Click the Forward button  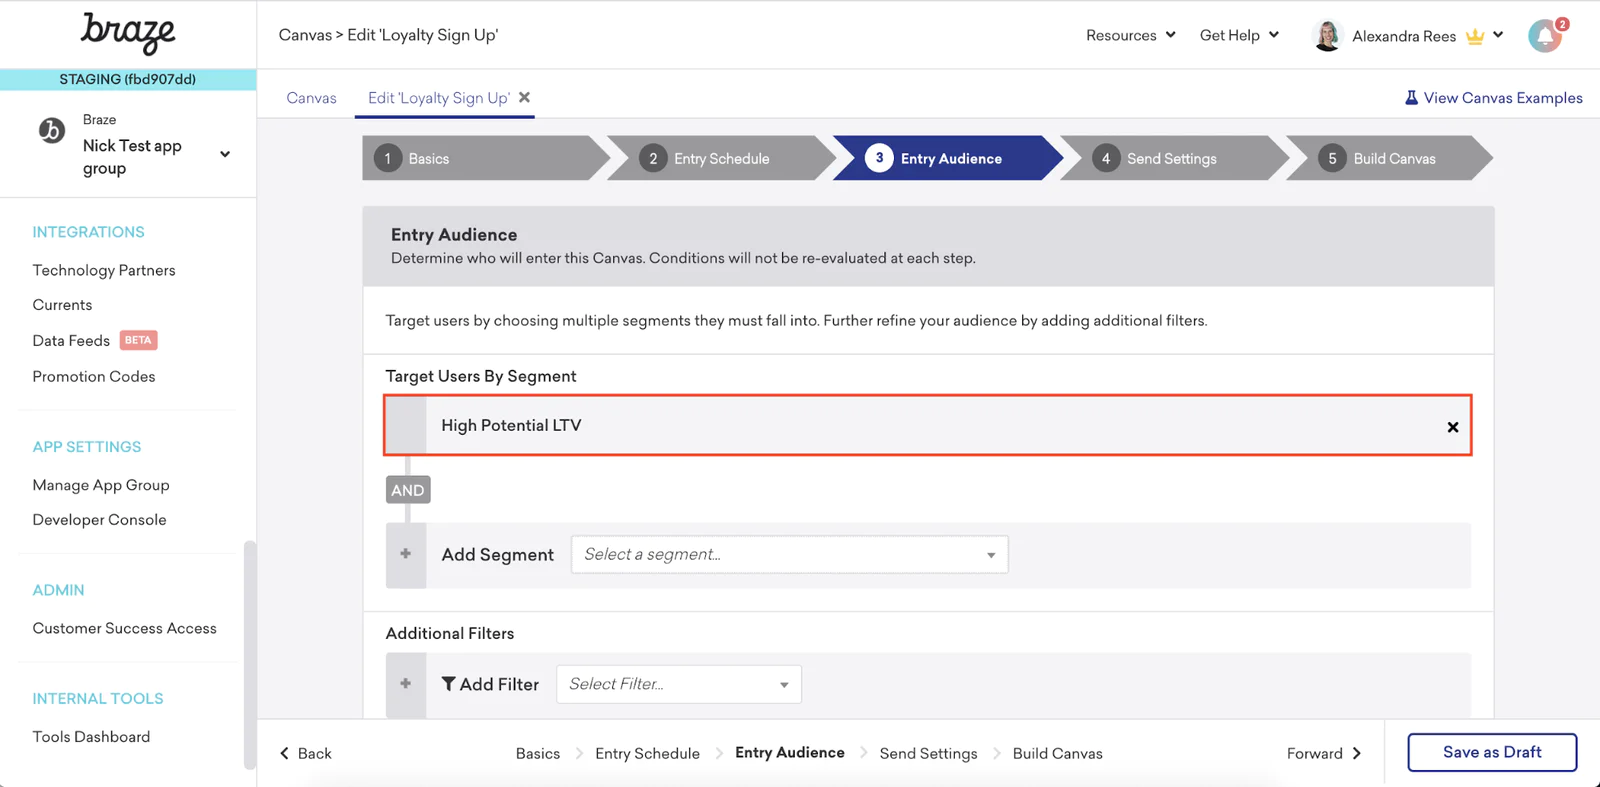1324,753
